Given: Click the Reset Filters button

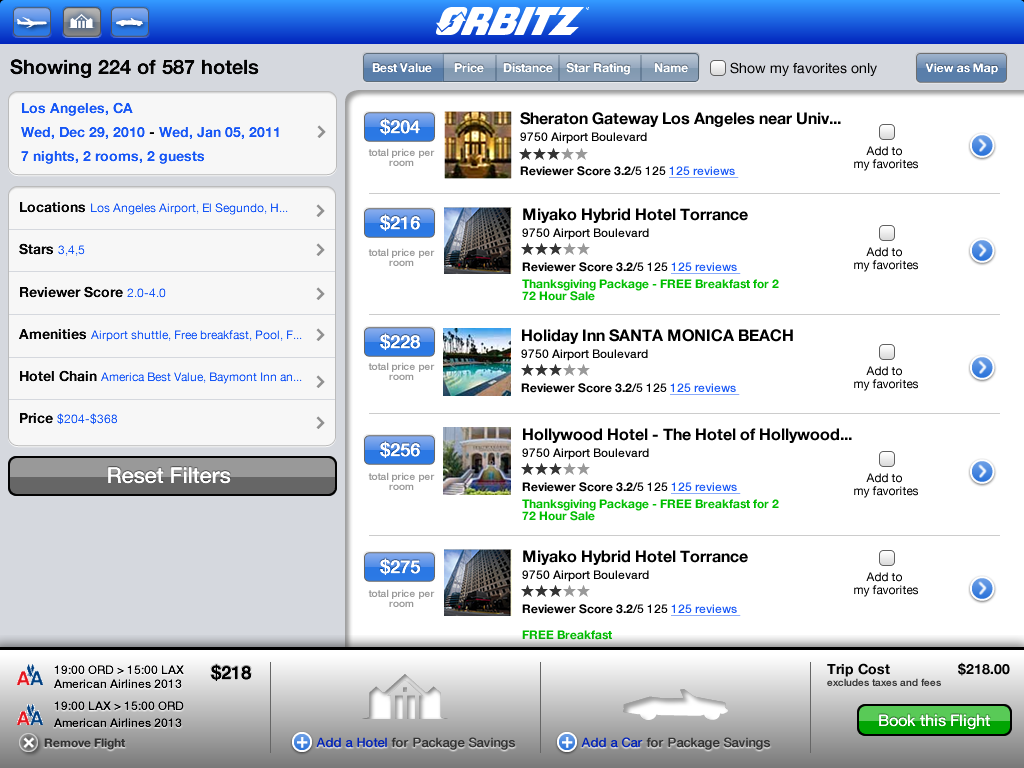Looking at the screenshot, I should [x=172, y=475].
